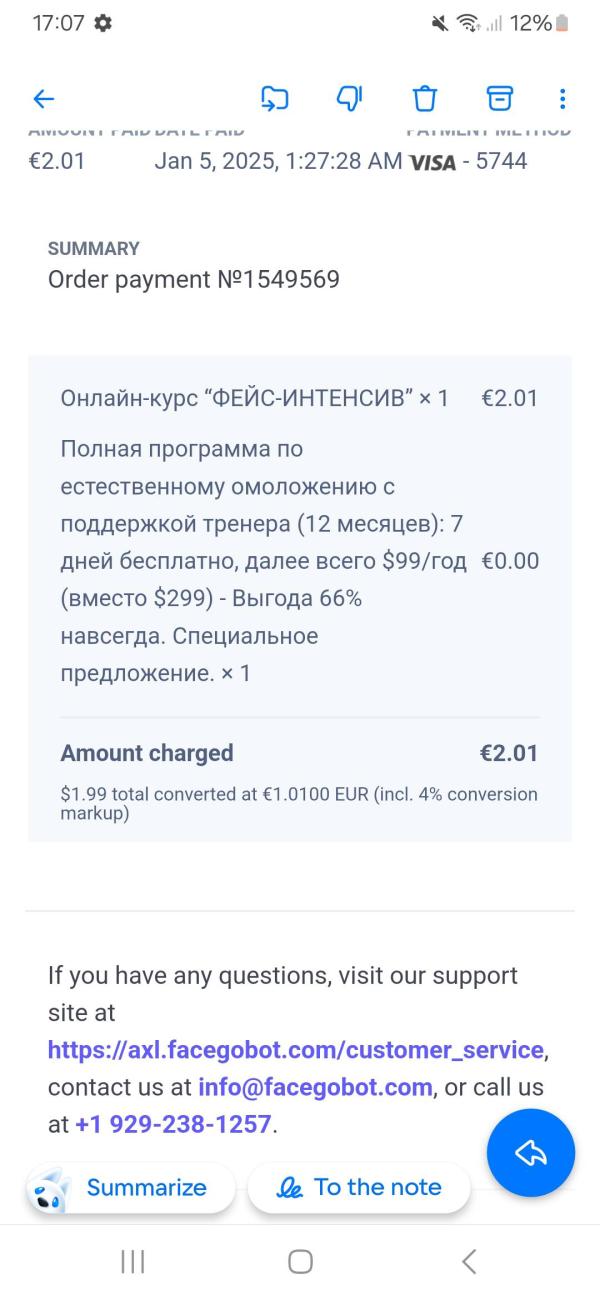Tap the Summarize assistant button

(131, 1187)
